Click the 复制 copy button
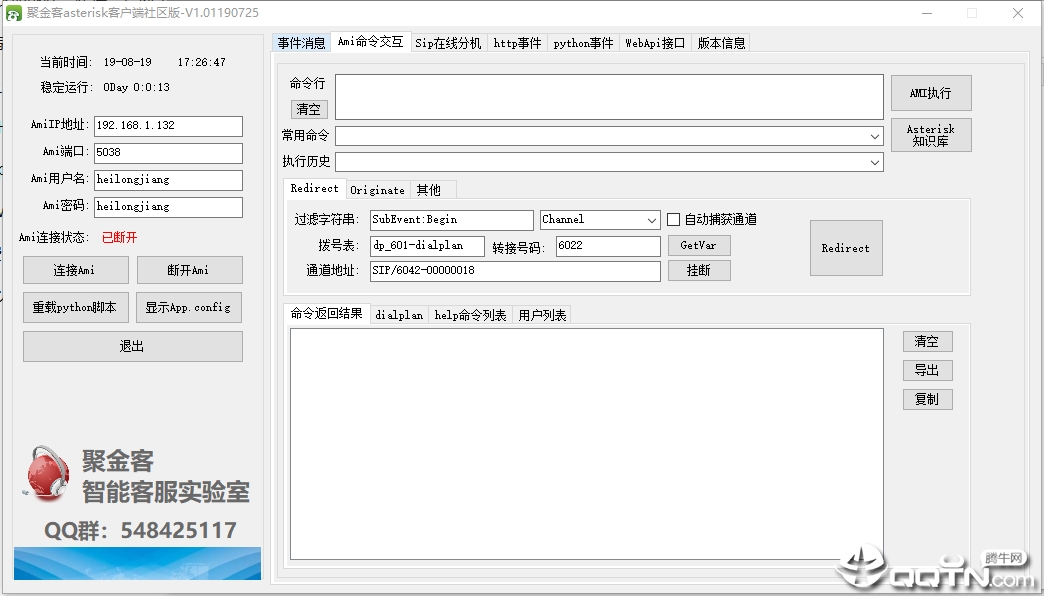 (x=927, y=400)
